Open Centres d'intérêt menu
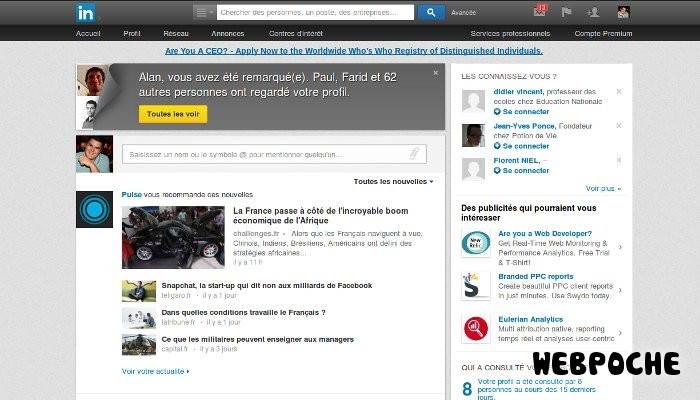Screen dimensions: 700x400 (296, 33)
